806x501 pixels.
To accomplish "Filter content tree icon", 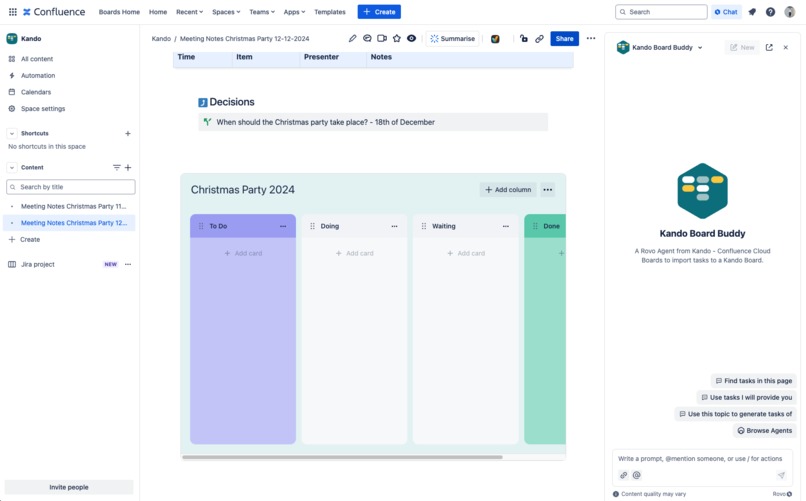I will (117, 168).
